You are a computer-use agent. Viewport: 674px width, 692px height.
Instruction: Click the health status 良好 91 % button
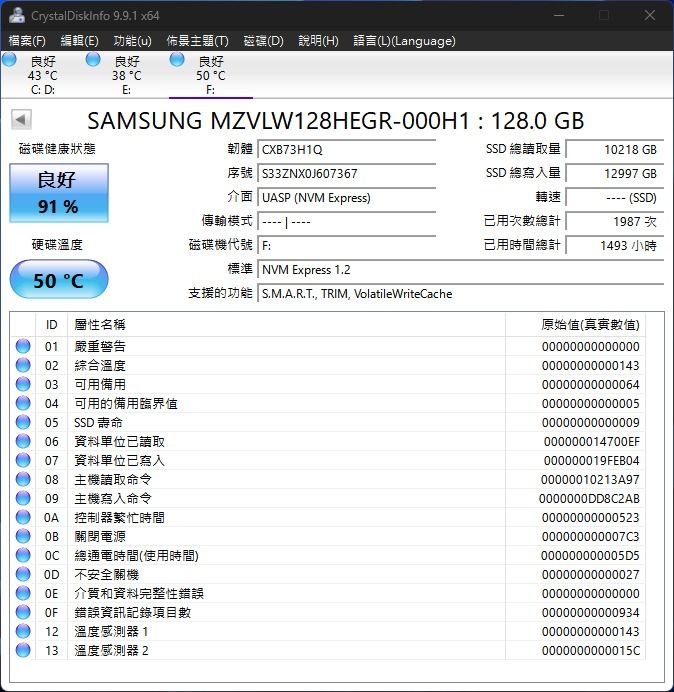click(x=59, y=193)
